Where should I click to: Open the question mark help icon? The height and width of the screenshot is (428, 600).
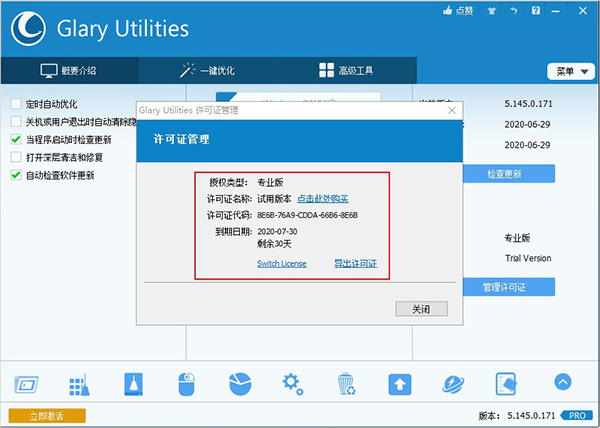536,10
